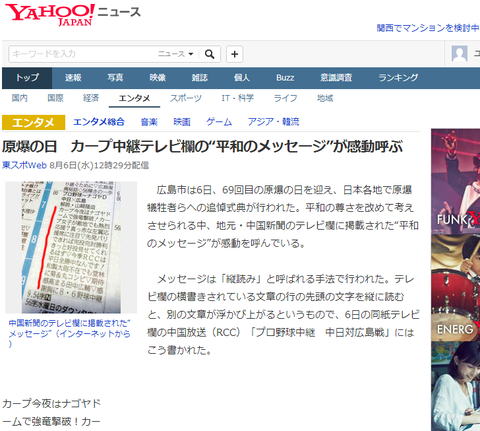Enlarge the newspaper TV listing photo
The width and height of the screenshot is (480, 431).
coord(71,247)
